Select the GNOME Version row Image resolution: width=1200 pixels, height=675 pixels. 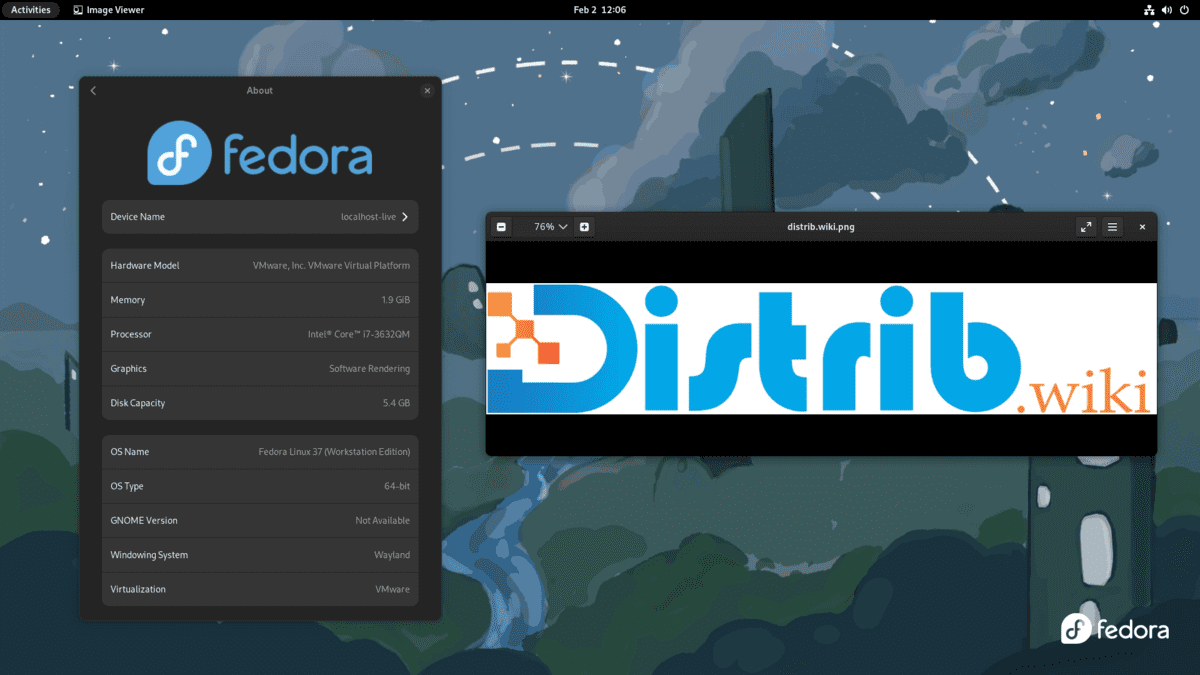click(260, 521)
